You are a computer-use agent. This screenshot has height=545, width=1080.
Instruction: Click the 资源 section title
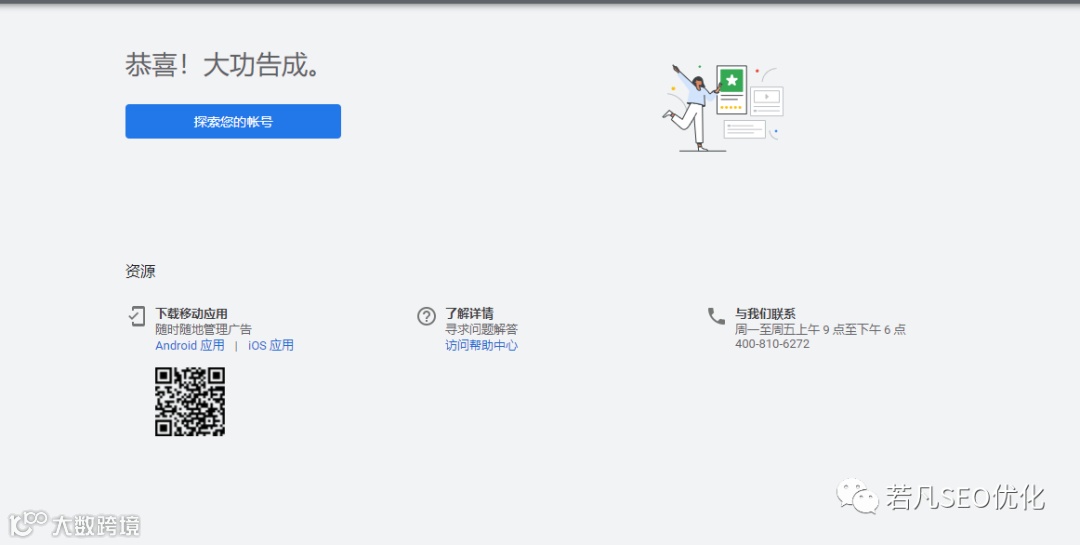coord(141,271)
